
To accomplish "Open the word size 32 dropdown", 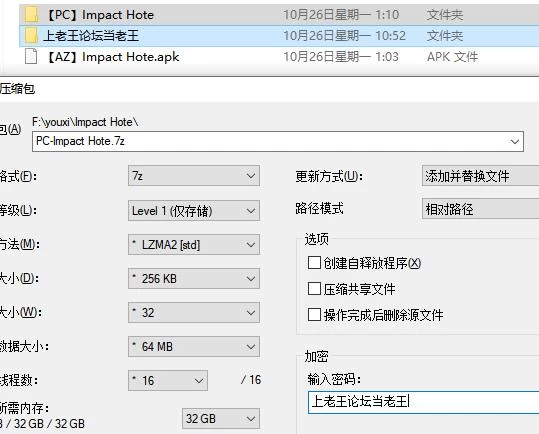I will (194, 312).
